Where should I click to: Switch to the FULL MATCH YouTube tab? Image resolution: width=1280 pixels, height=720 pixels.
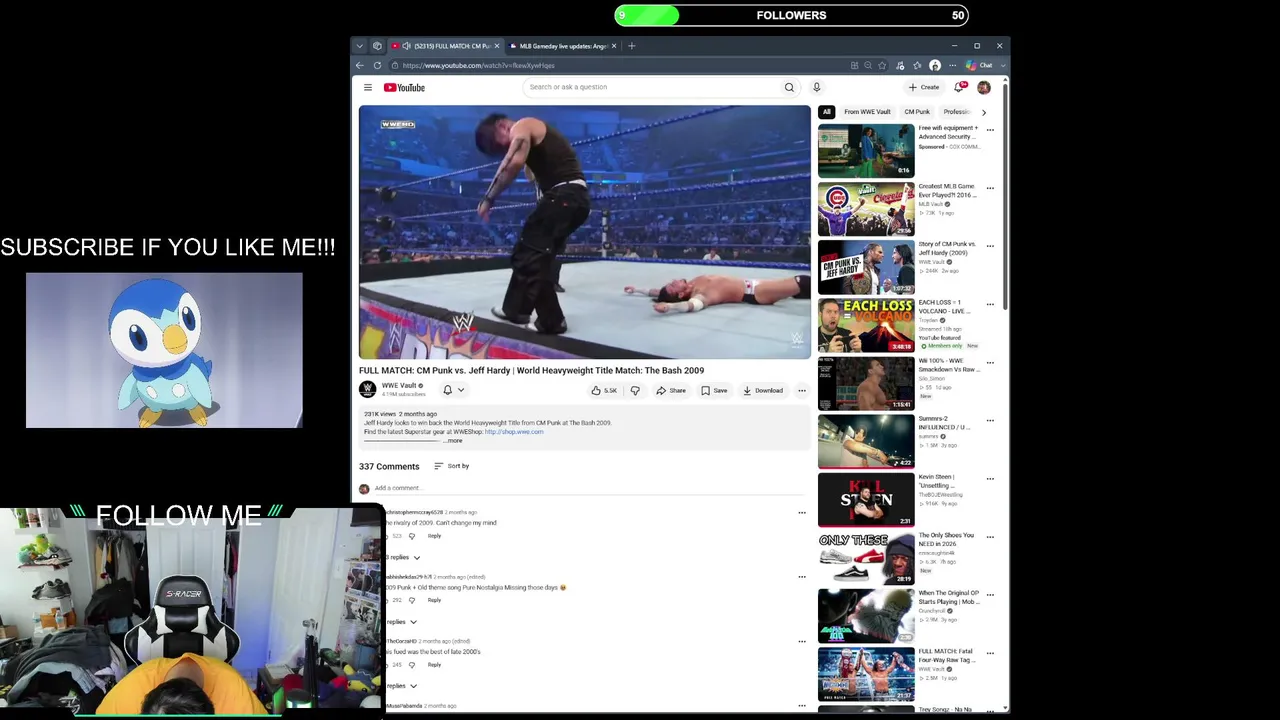[x=446, y=46]
